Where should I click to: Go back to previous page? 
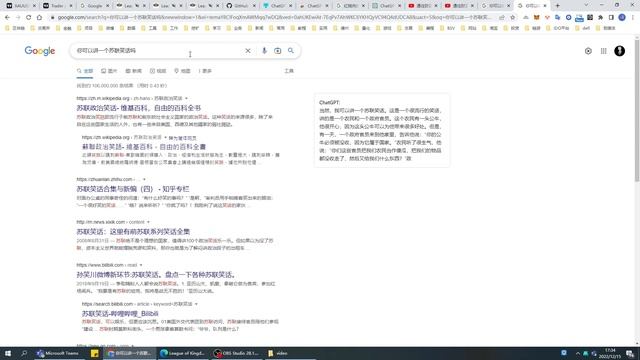click(x=7, y=18)
